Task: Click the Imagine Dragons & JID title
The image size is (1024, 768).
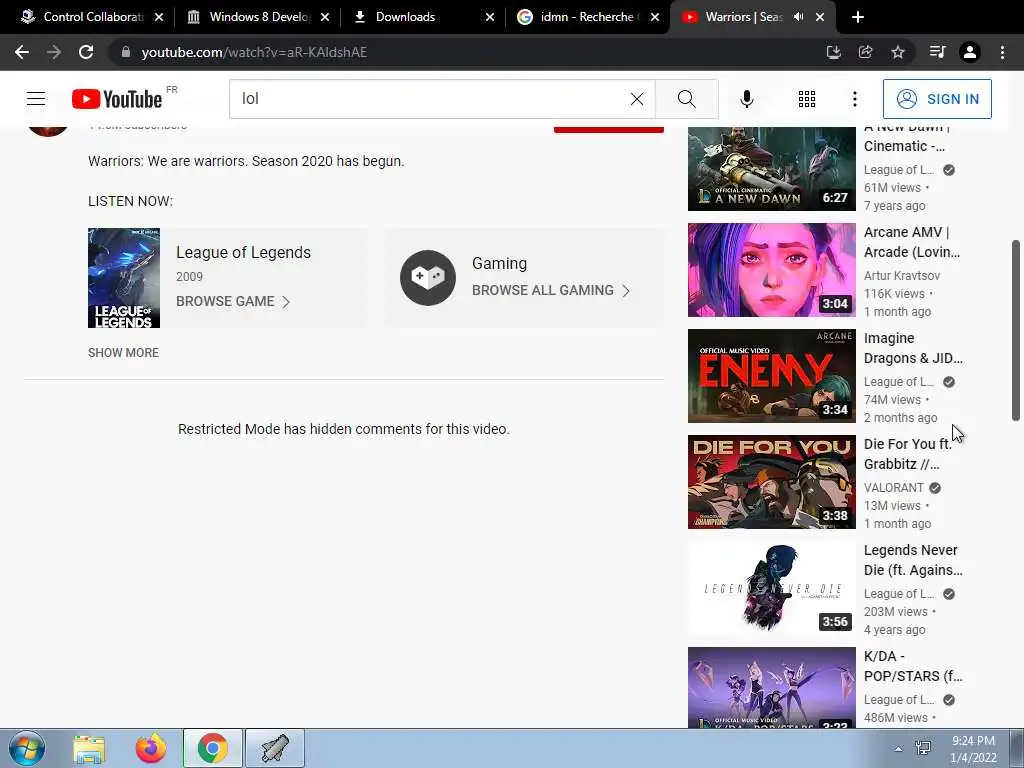Action: click(x=913, y=348)
